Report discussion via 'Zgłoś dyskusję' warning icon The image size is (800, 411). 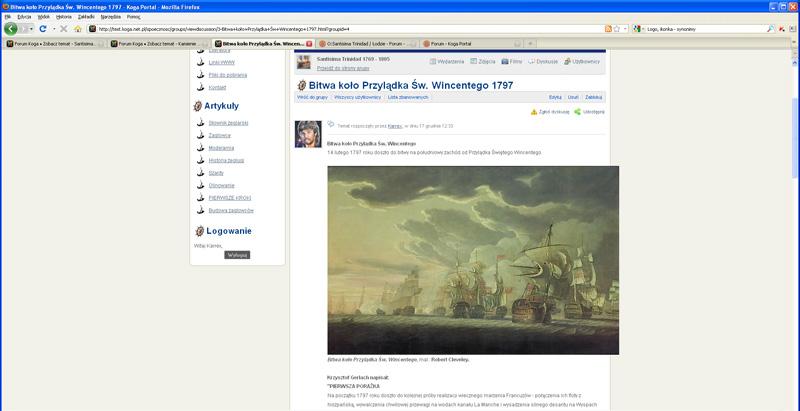(x=534, y=112)
